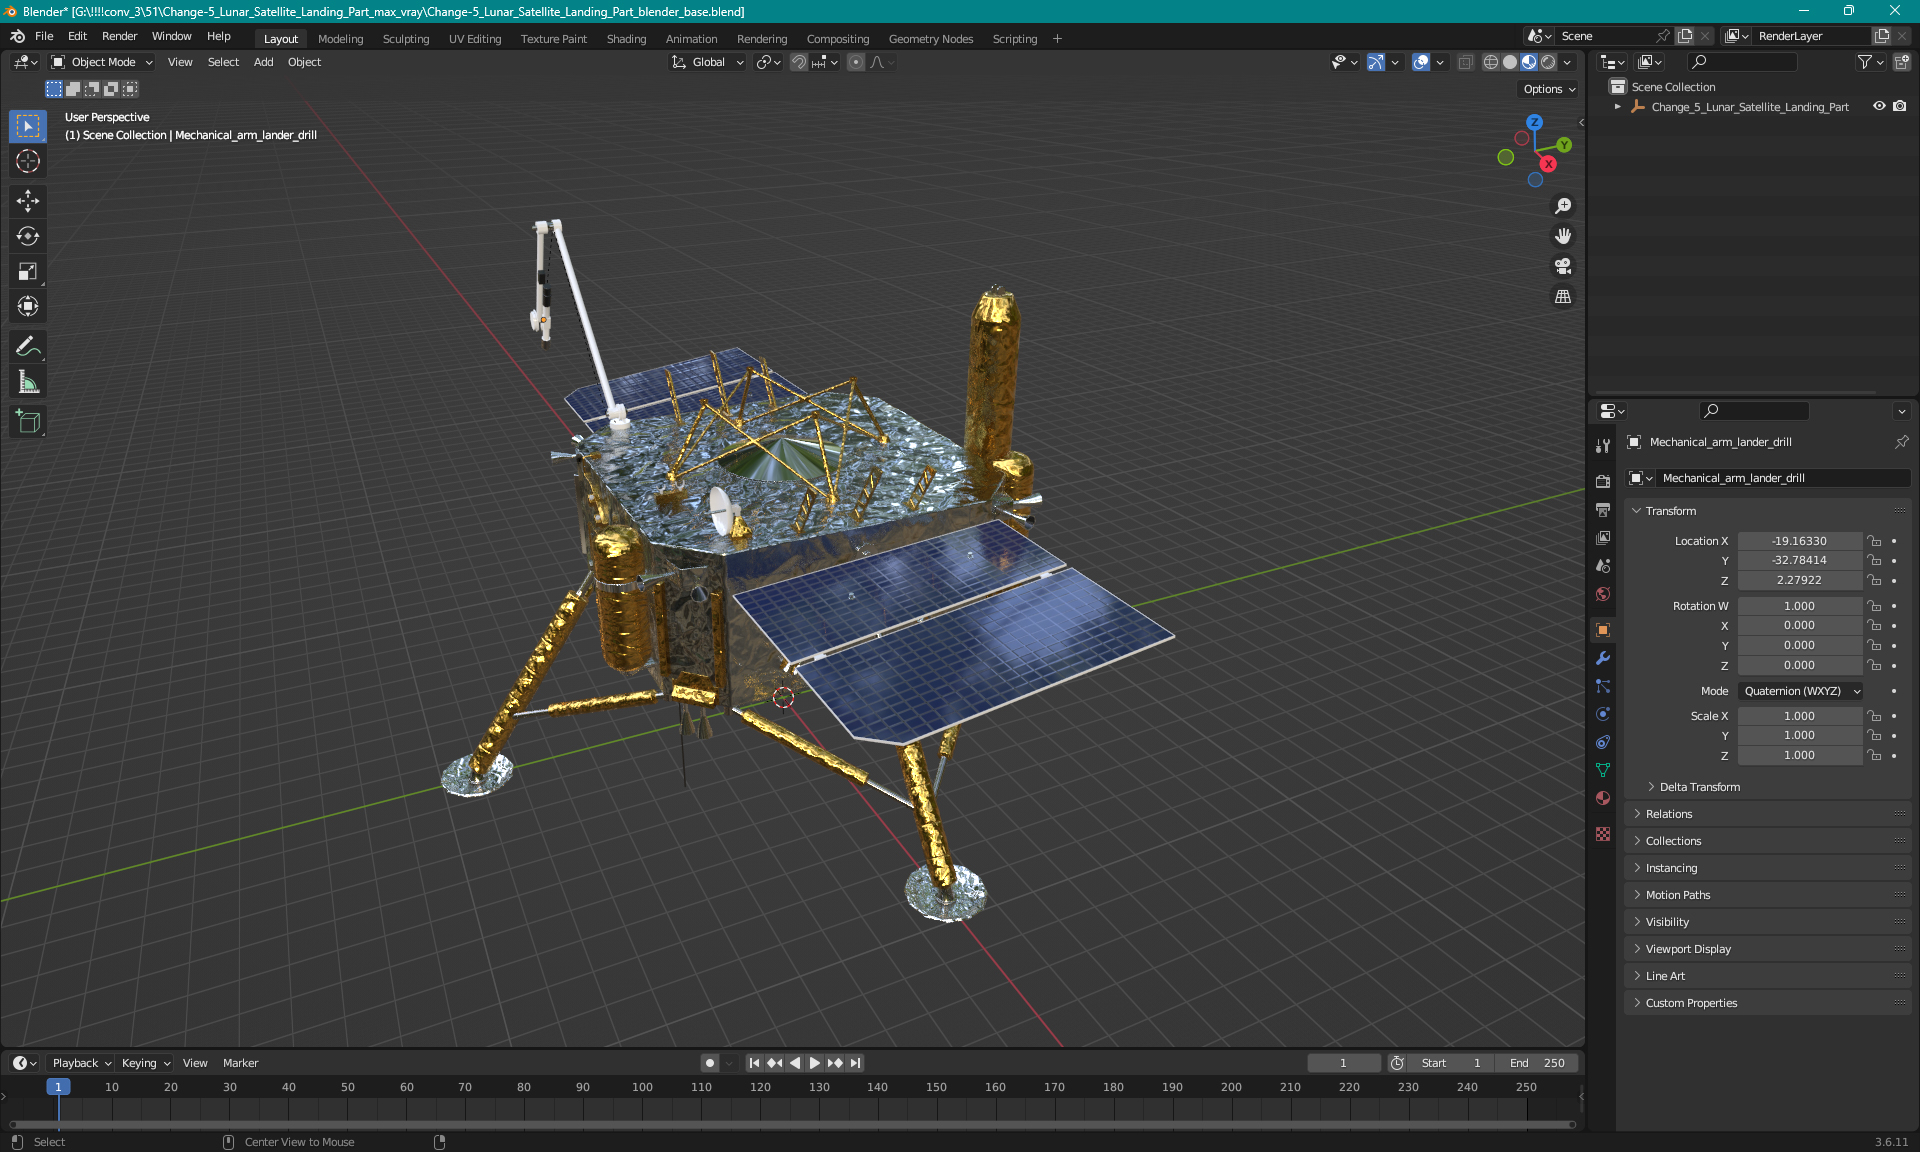Click the pan hand viewport icon
1920x1152 pixels.
point(1563,236)
